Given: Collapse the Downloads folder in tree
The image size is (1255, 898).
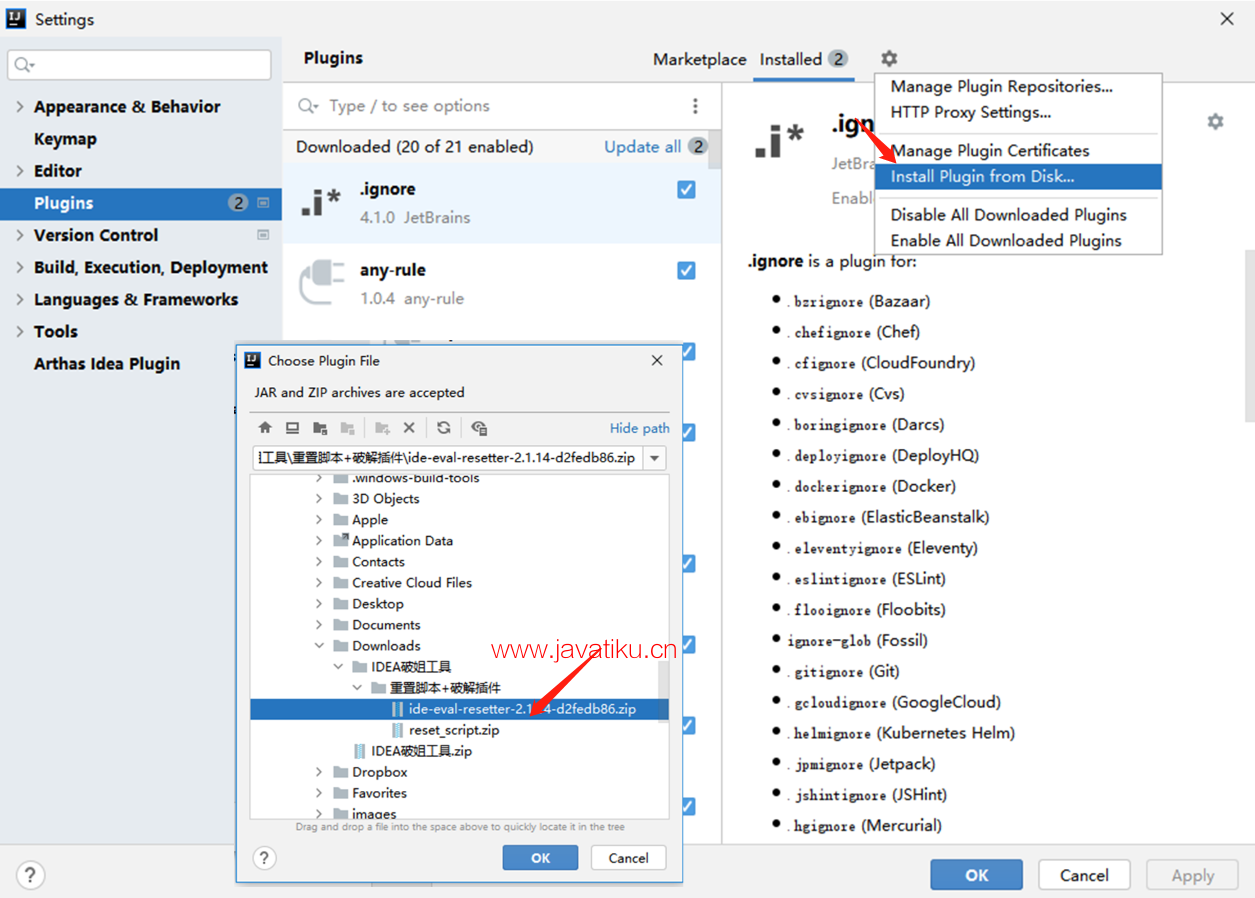Looking at the screenshot, I should pyautogui.click(x=319, y=646).
